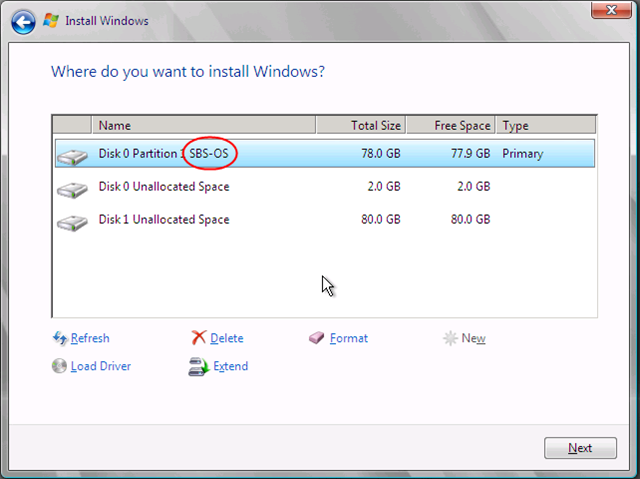The height and width of the screenshot is (479, 640).
Task: Continue with the Next button
Action: pyautogui.click(x=580, y=448)
